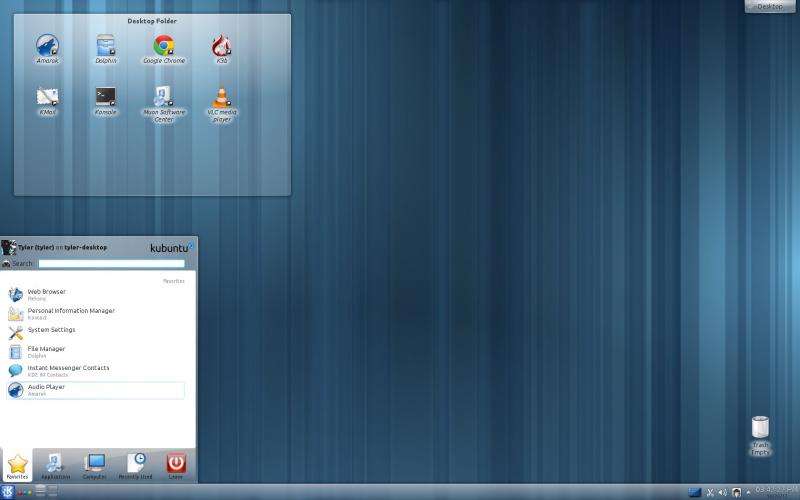Image resolution: width=800 pixels, height=500 pixels.
Task: Open the volume speaker tray icon
Action: point(722,492)
